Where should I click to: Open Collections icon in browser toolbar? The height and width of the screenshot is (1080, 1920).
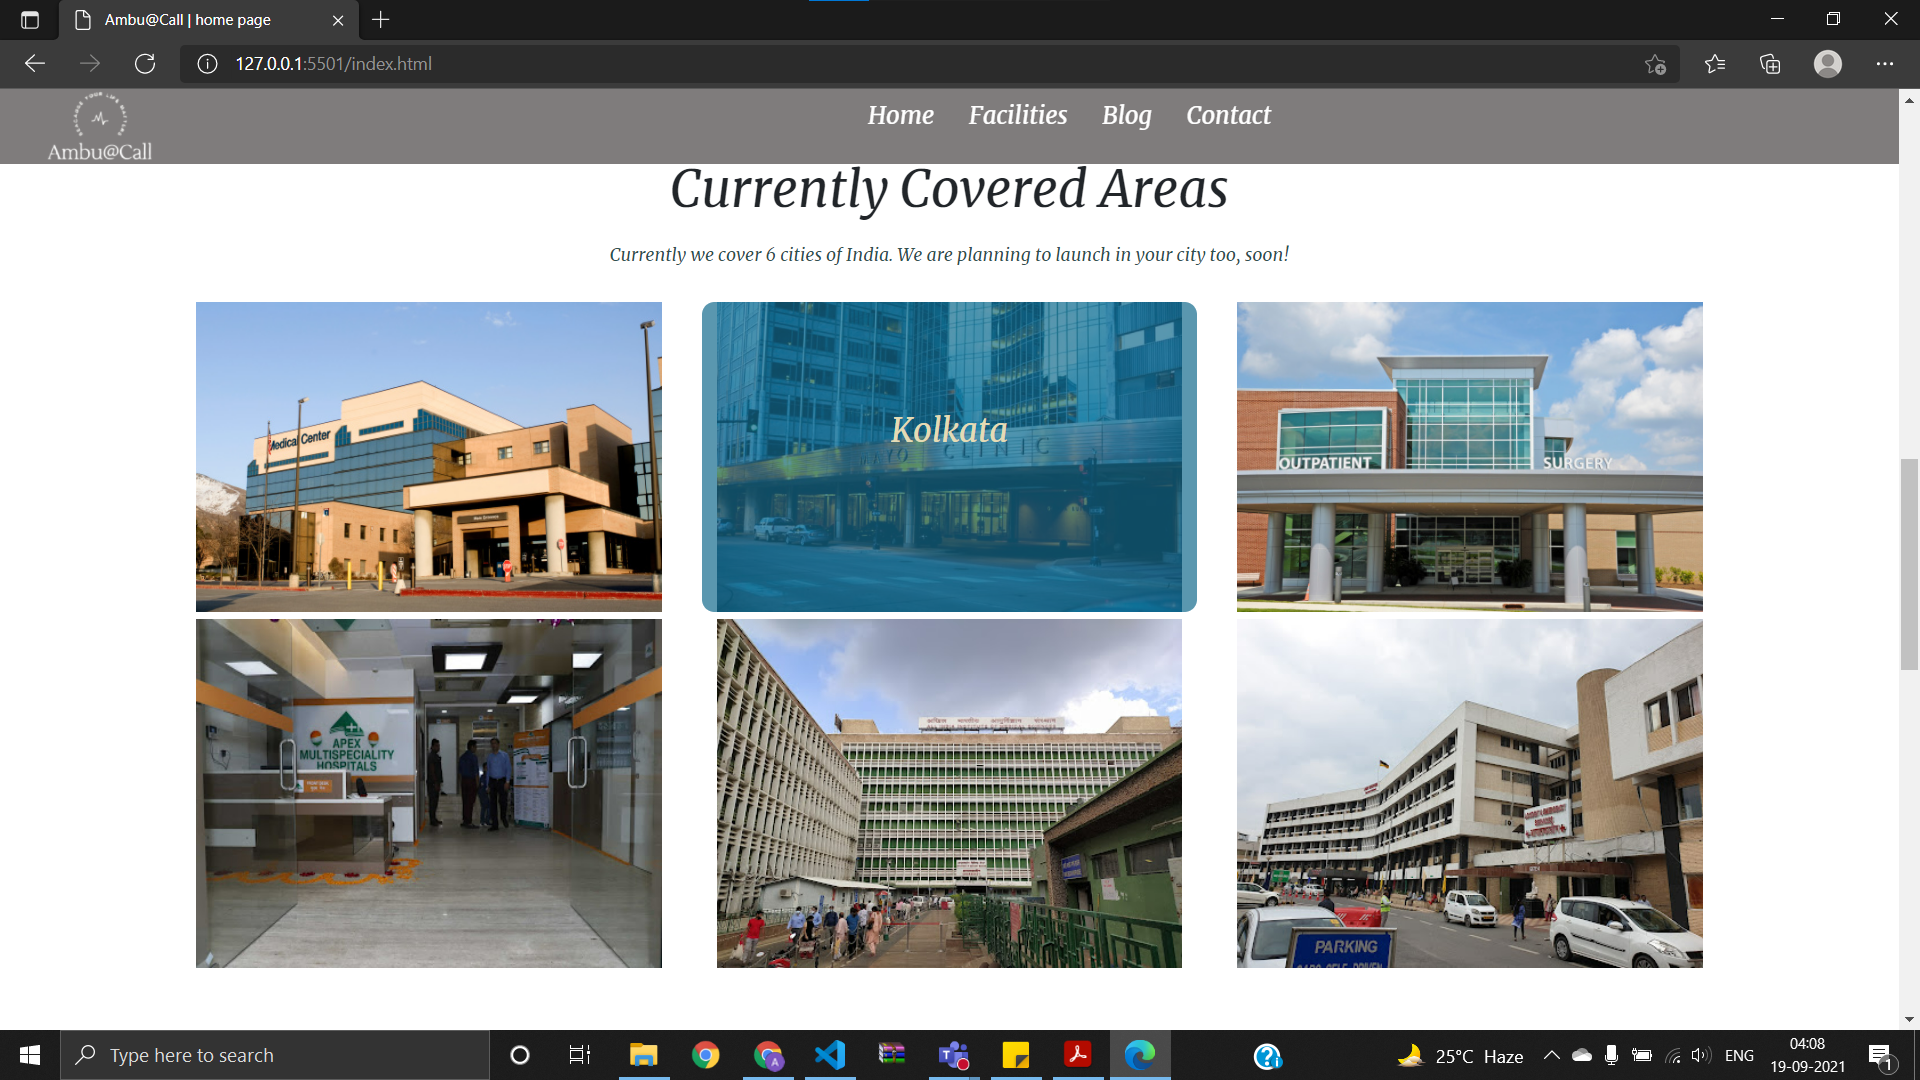[x=1770, y=64]
